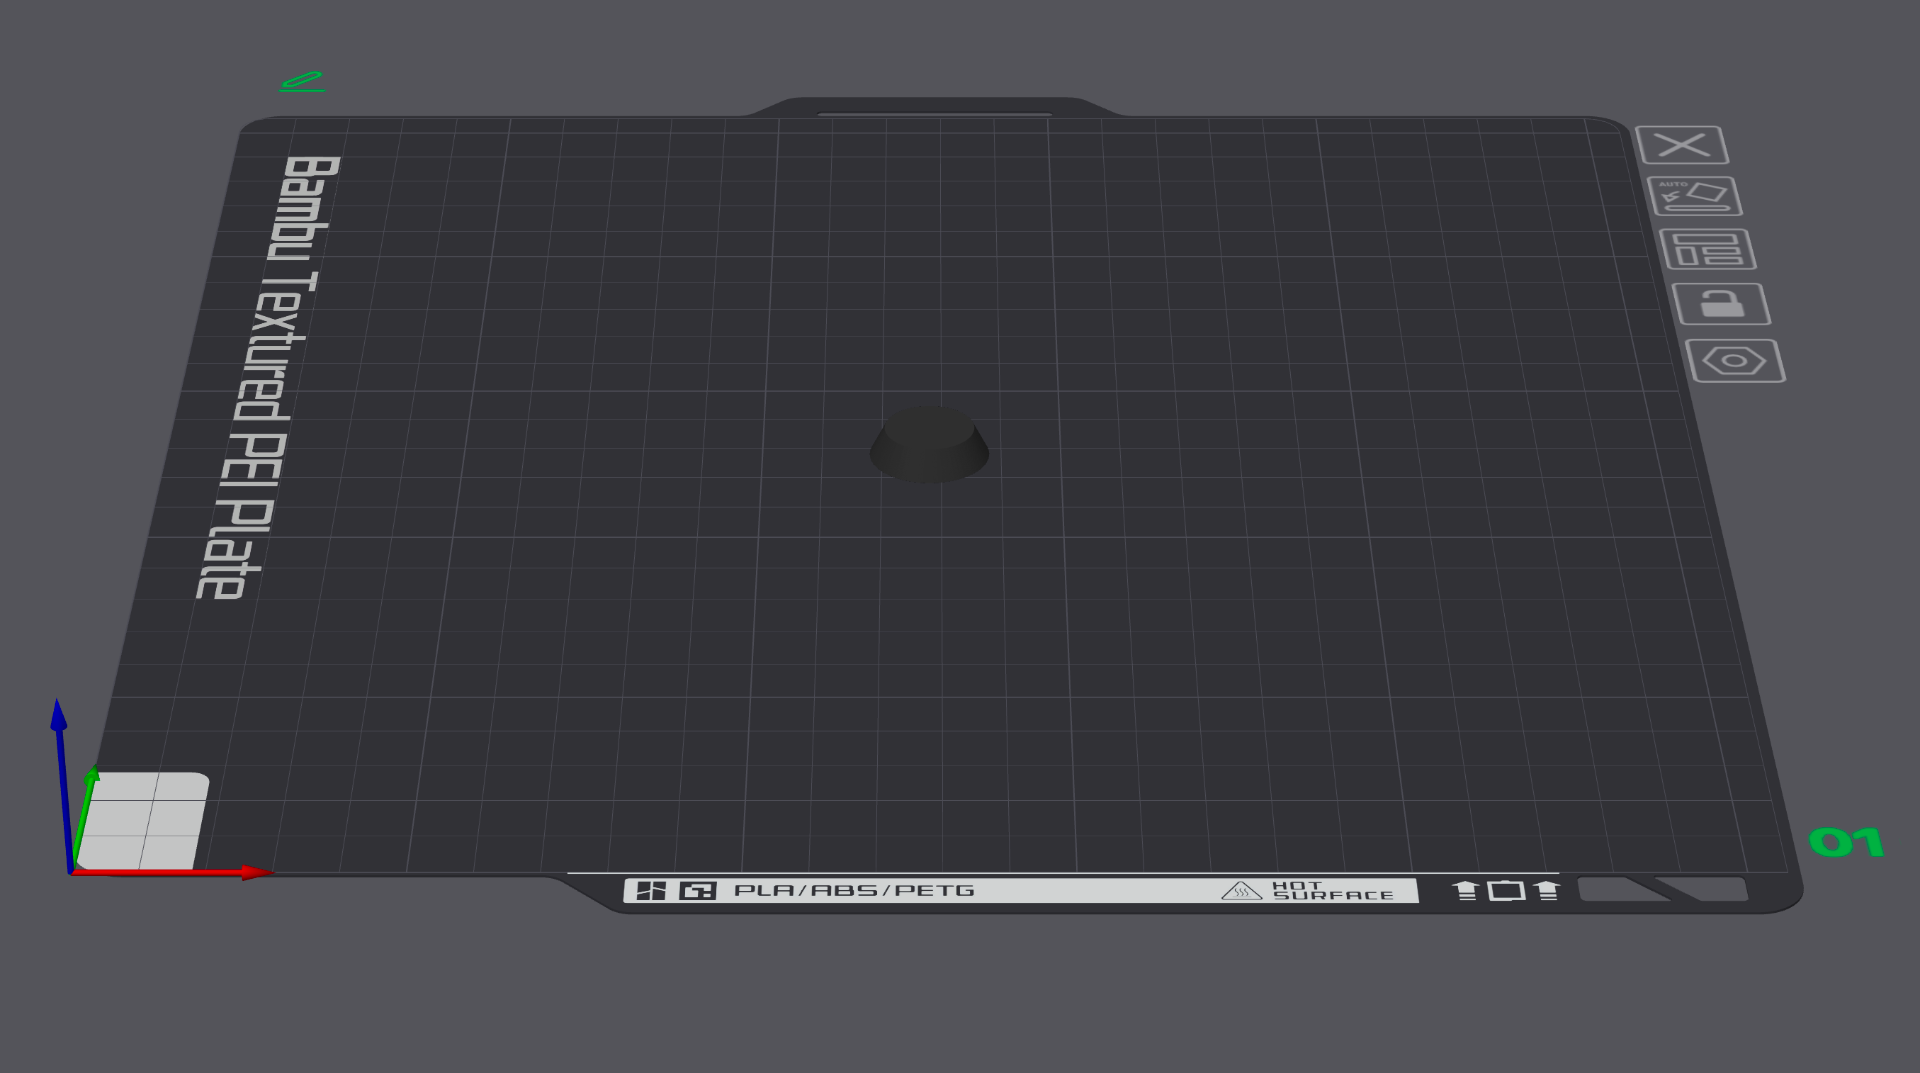
Task: Open plate settings hexagon icon
Action: pyautogui.click(x=1735, y=361)
